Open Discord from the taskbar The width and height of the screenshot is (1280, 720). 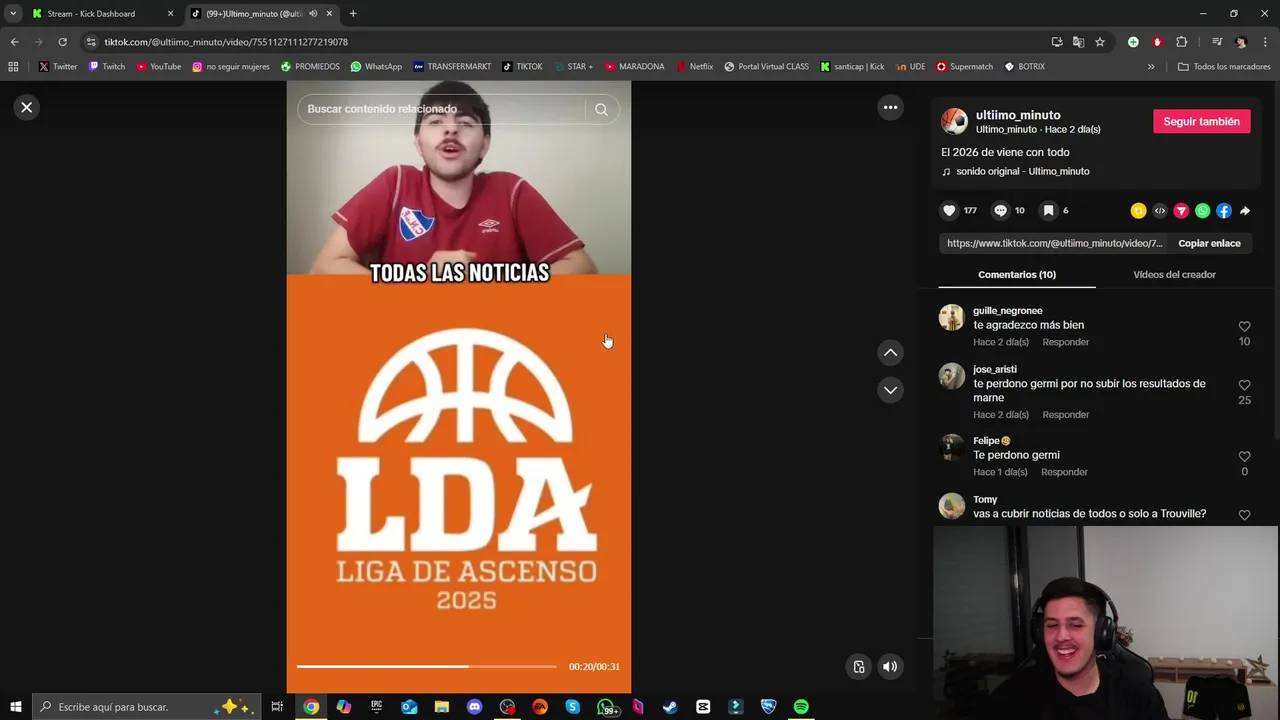pos(474,707)
